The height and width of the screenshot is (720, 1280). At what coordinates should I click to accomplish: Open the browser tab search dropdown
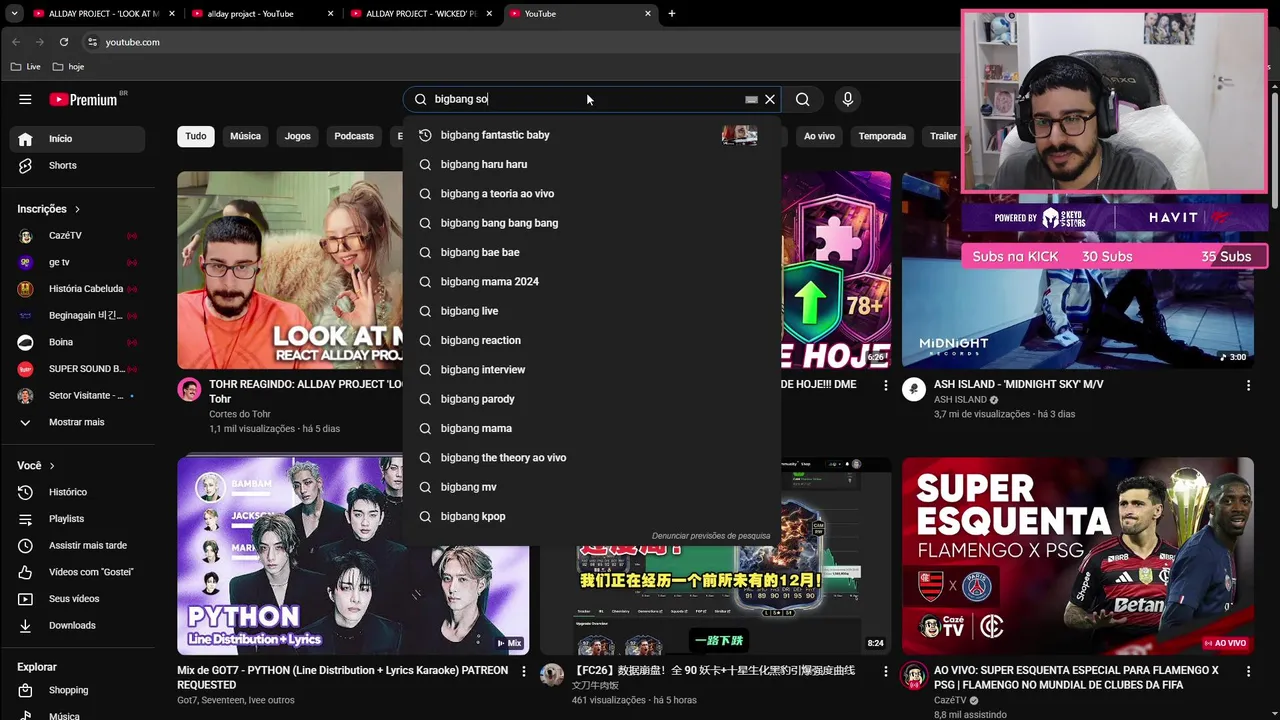pos(14,14)
